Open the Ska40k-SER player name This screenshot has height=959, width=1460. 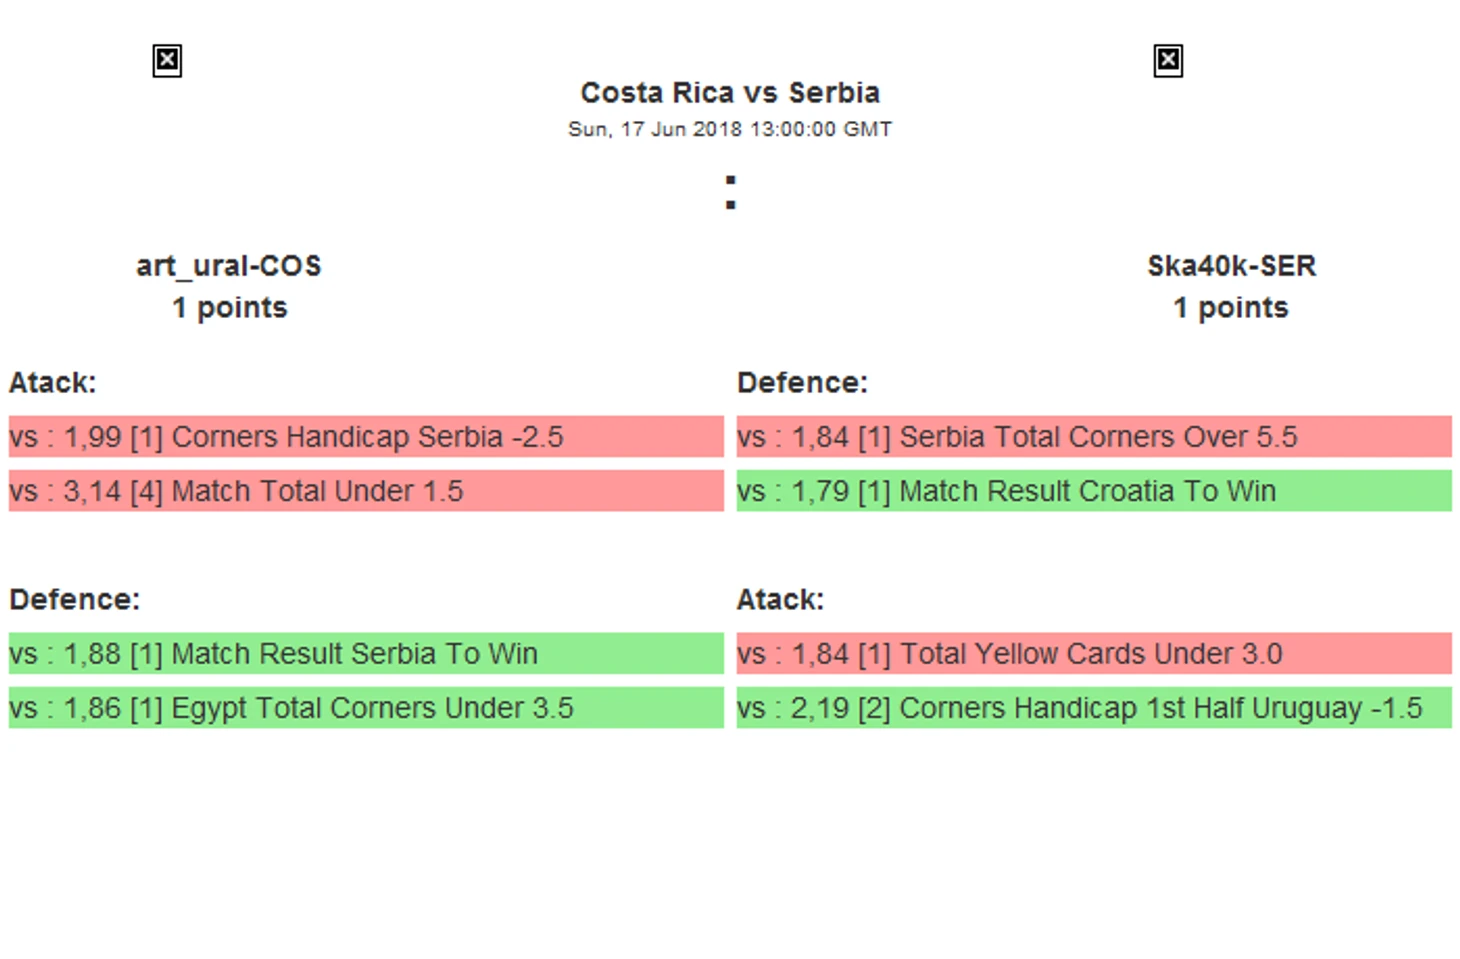click(x=1231, y=266)
